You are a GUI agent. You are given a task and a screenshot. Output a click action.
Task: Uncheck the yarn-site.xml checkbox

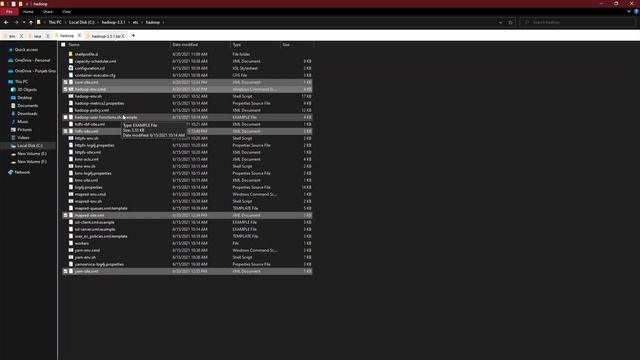click(65, 271)
